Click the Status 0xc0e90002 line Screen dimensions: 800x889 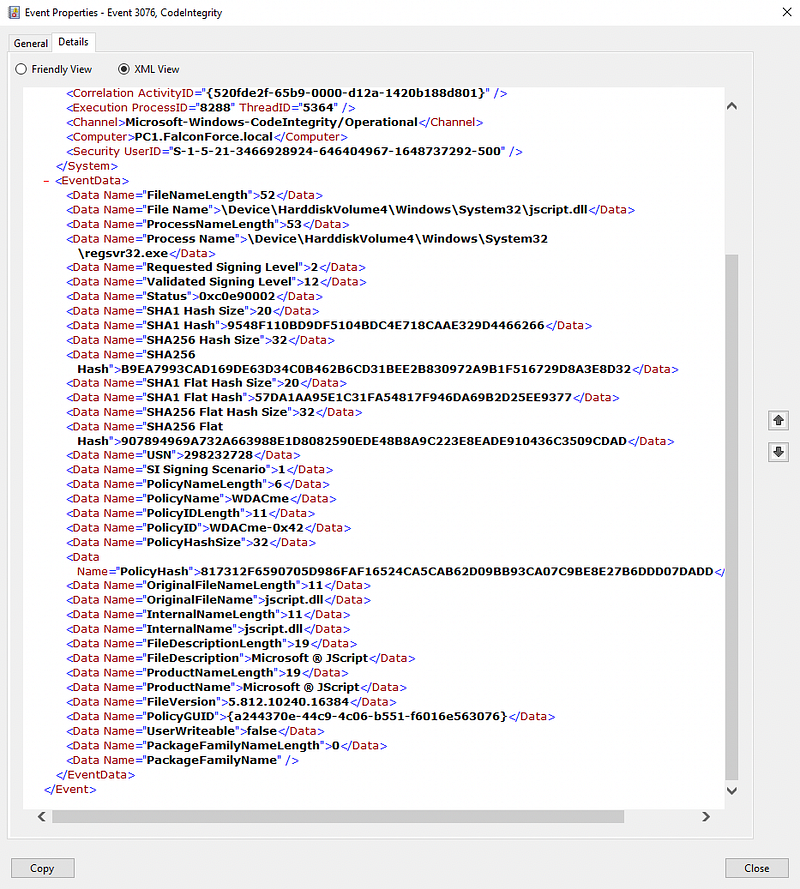pos(194,297)
